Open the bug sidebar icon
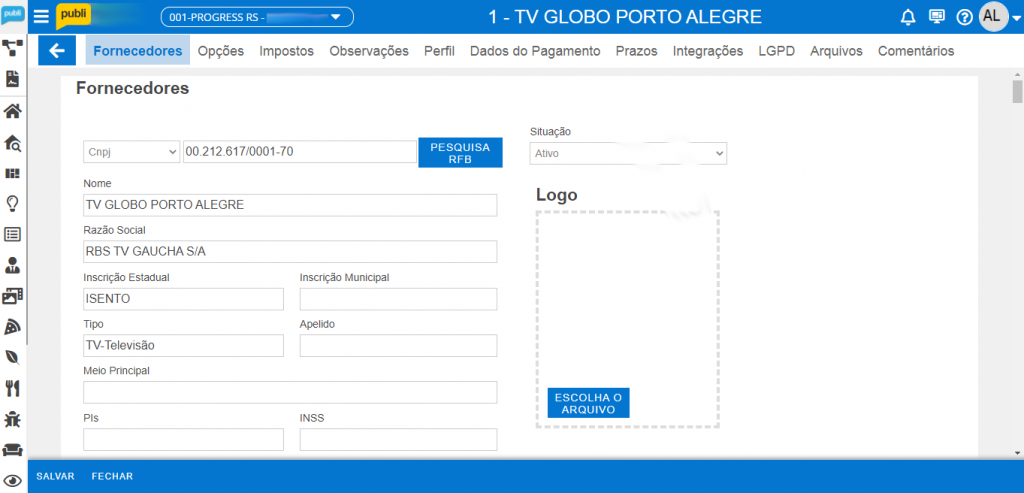Screen dimensions: 1024x493 point(13,419)
